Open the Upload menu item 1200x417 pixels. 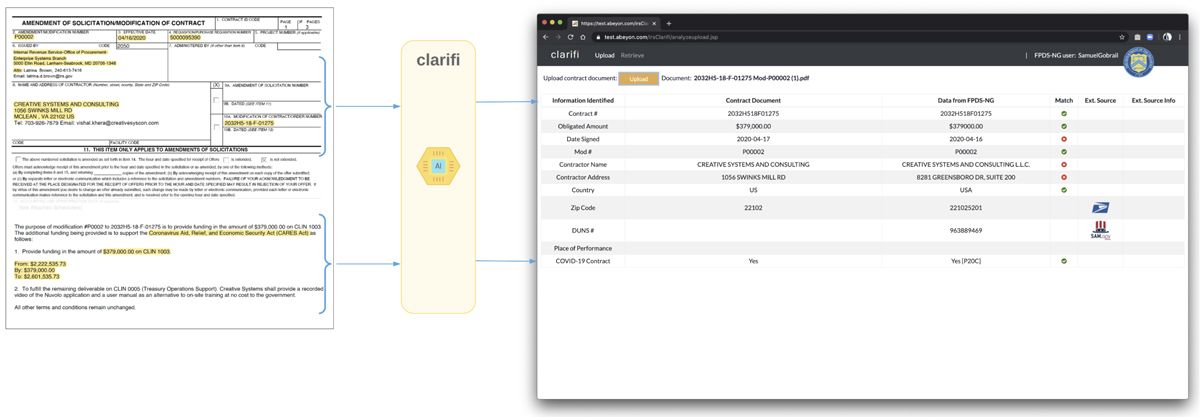pos(605,55)
